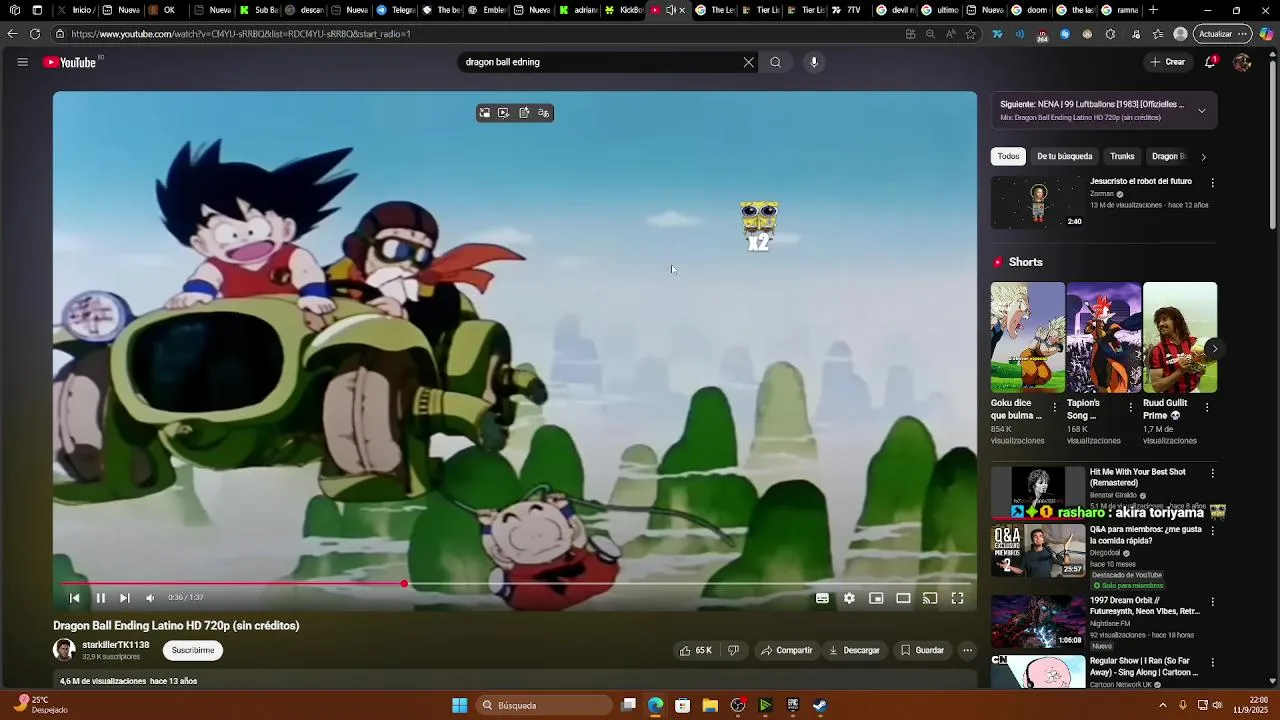Skip to next video in player
Viewport: 1280px width, 720px height.
[124, 598]
